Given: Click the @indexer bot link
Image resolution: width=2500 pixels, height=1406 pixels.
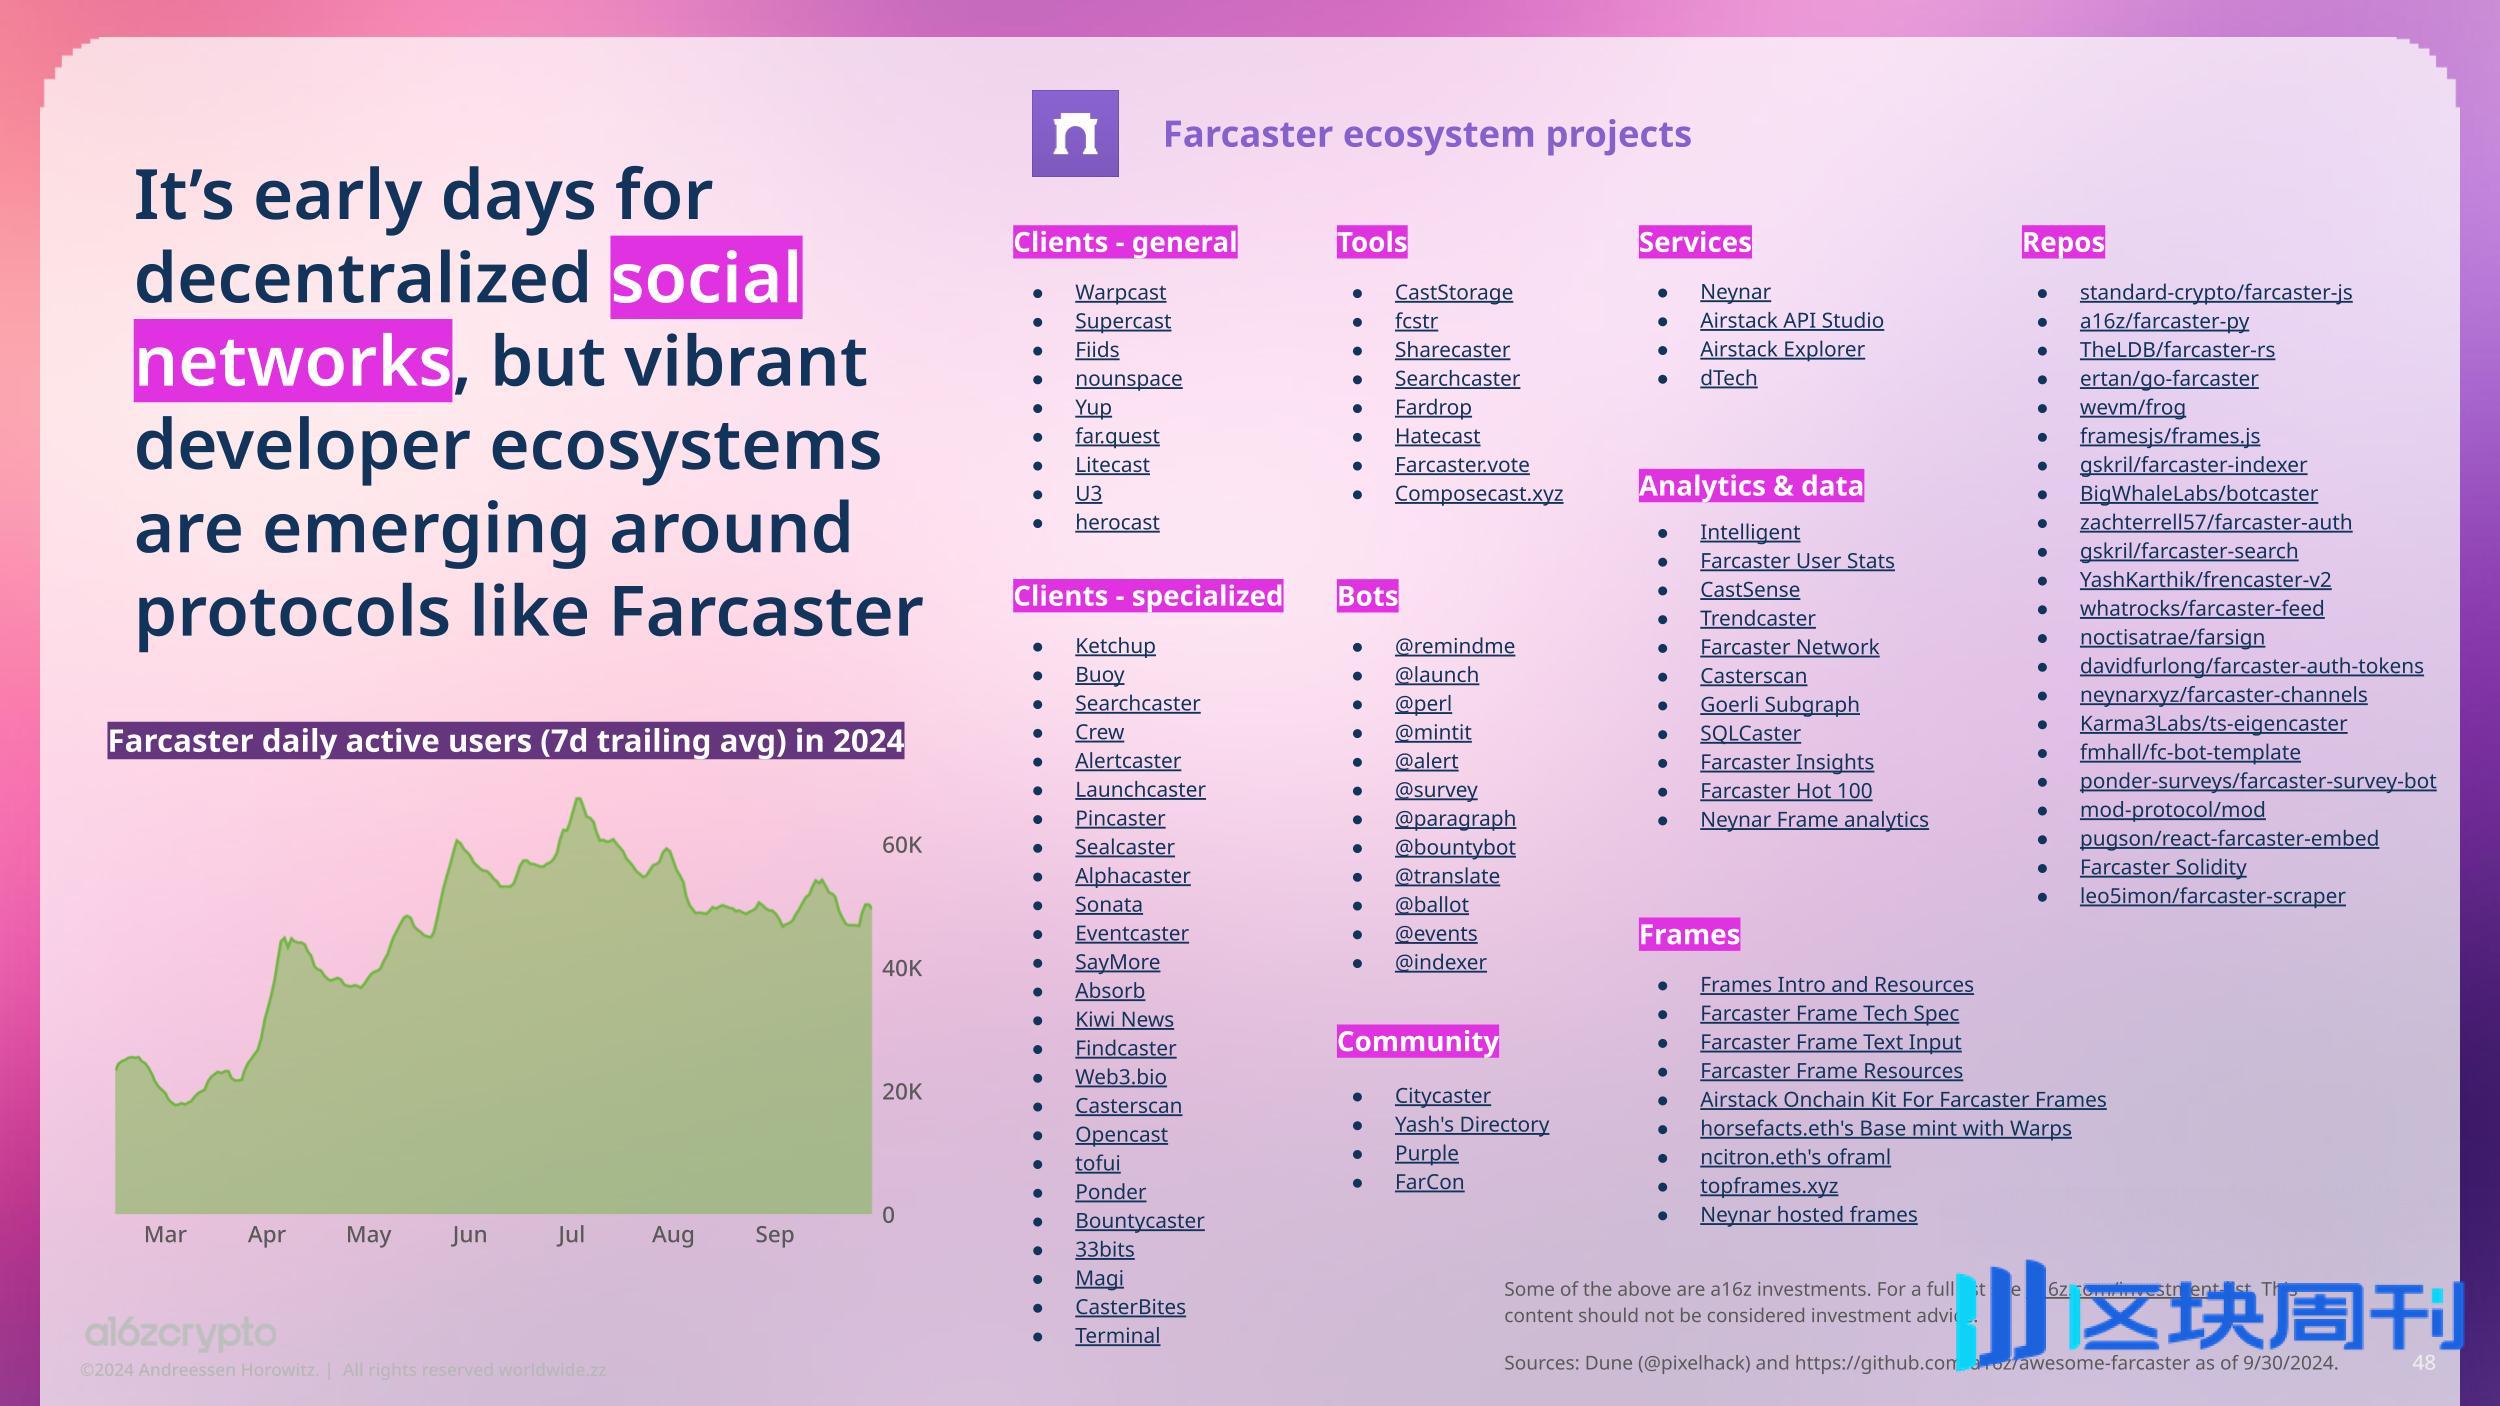Looking at the screenshot, I should click(1441, 962).
